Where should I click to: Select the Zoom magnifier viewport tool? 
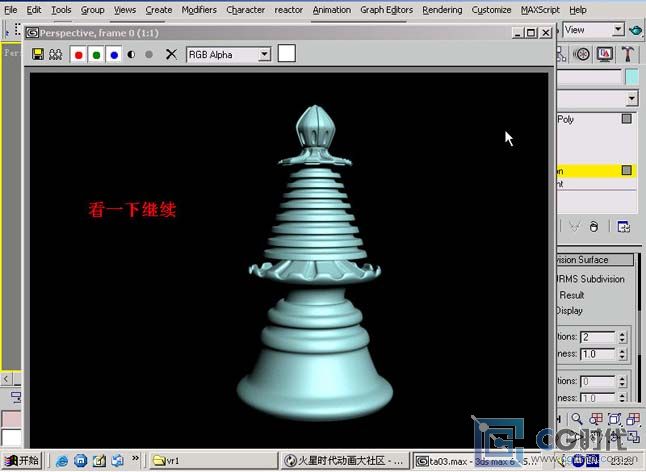point(577,419)
